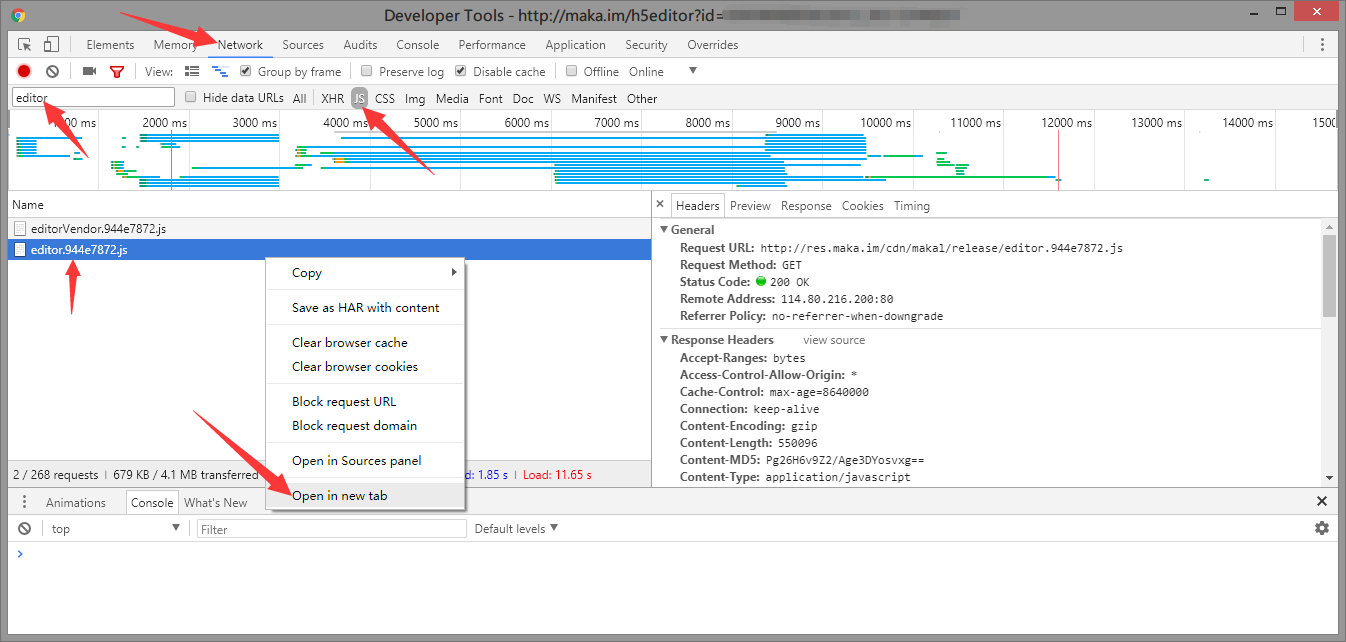Choose Save as HAR with content
1346x642 pixels.
365,307
